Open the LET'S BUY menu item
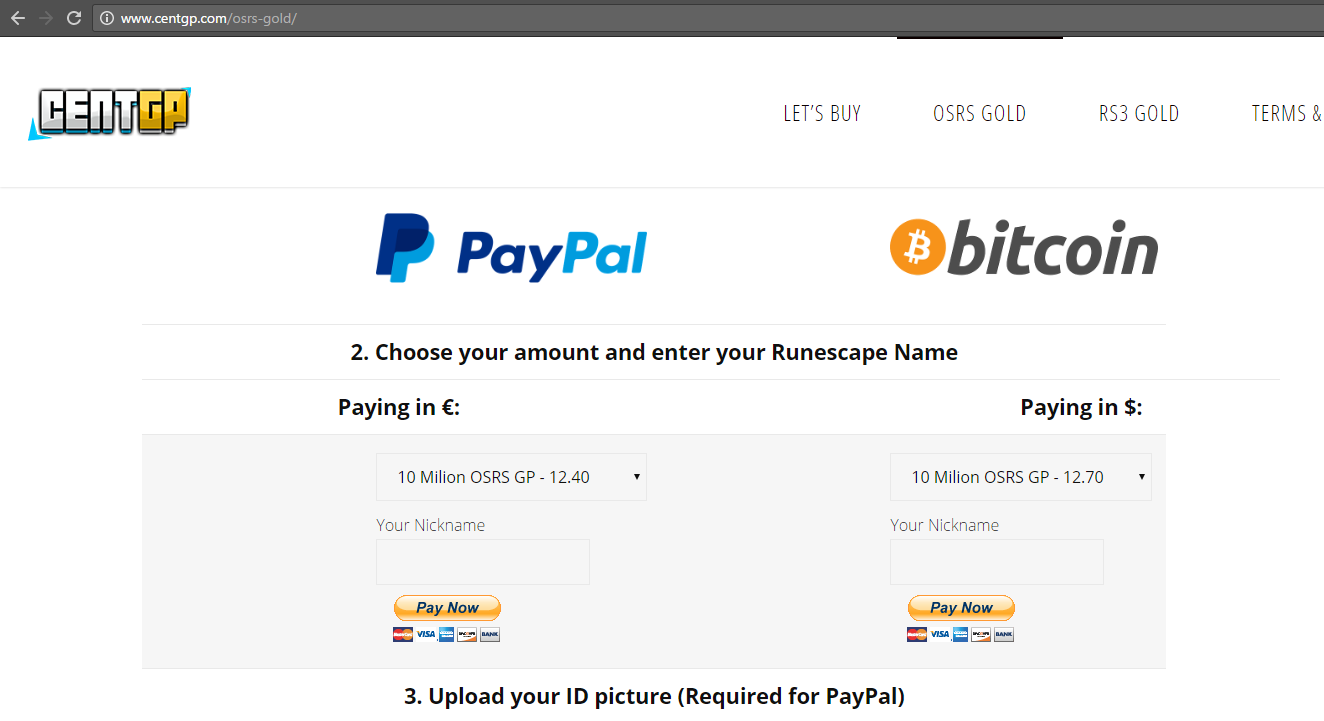The image size is (1324, 721). (822, 114)
